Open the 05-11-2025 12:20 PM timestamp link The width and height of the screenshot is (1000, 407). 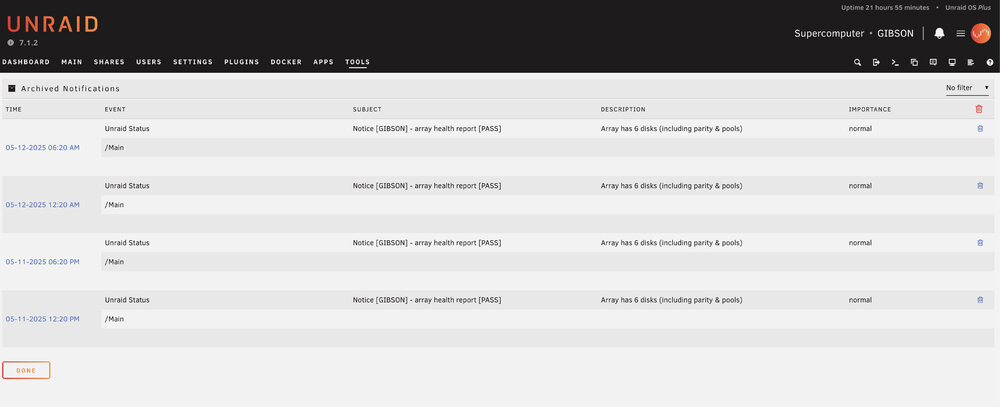[43, 319]
